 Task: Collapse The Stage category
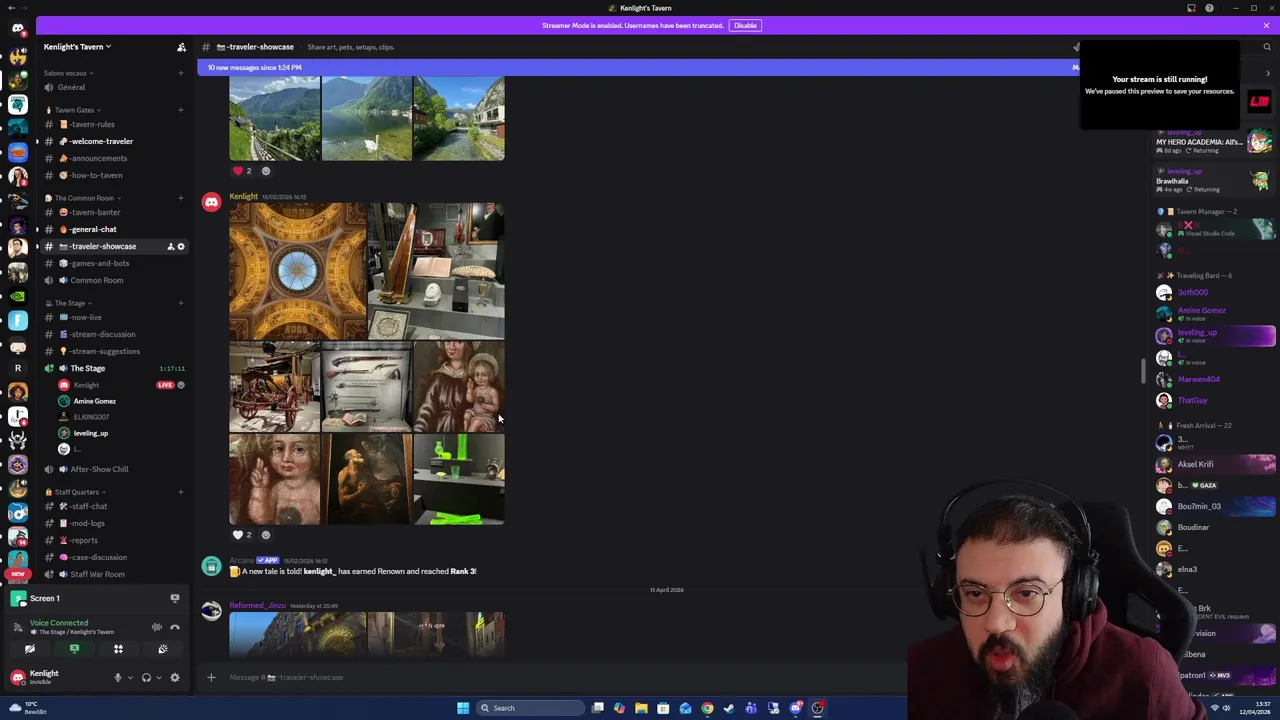(67, 303)
